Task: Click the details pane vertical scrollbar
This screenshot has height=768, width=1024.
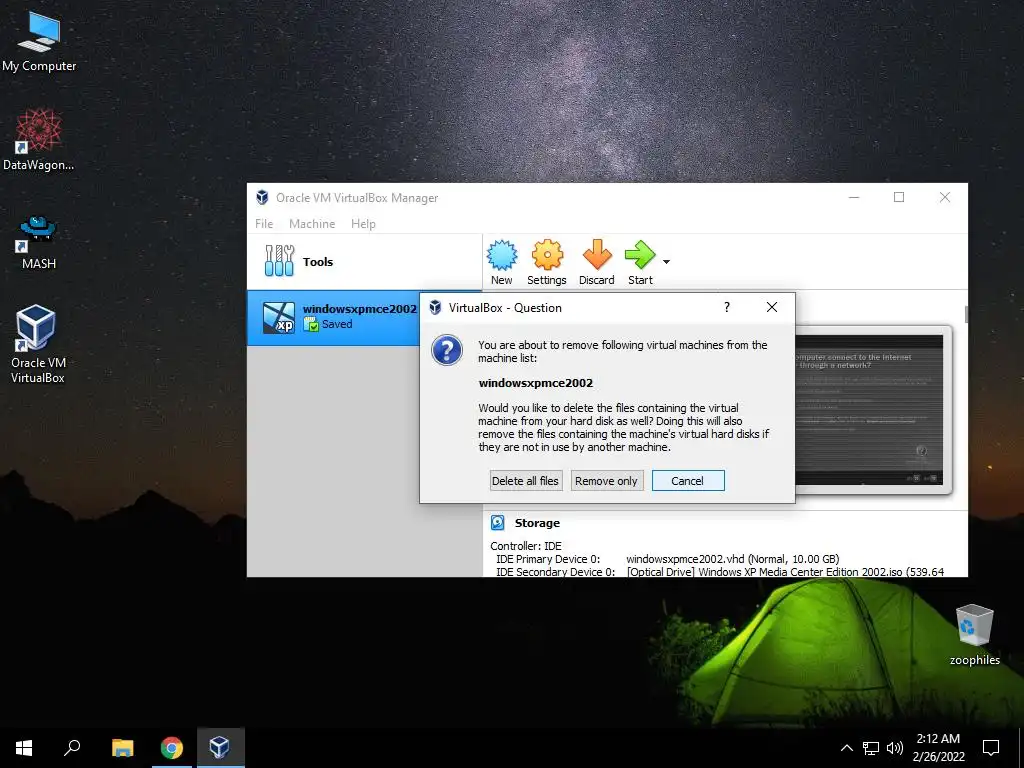Action: [966, 314]
